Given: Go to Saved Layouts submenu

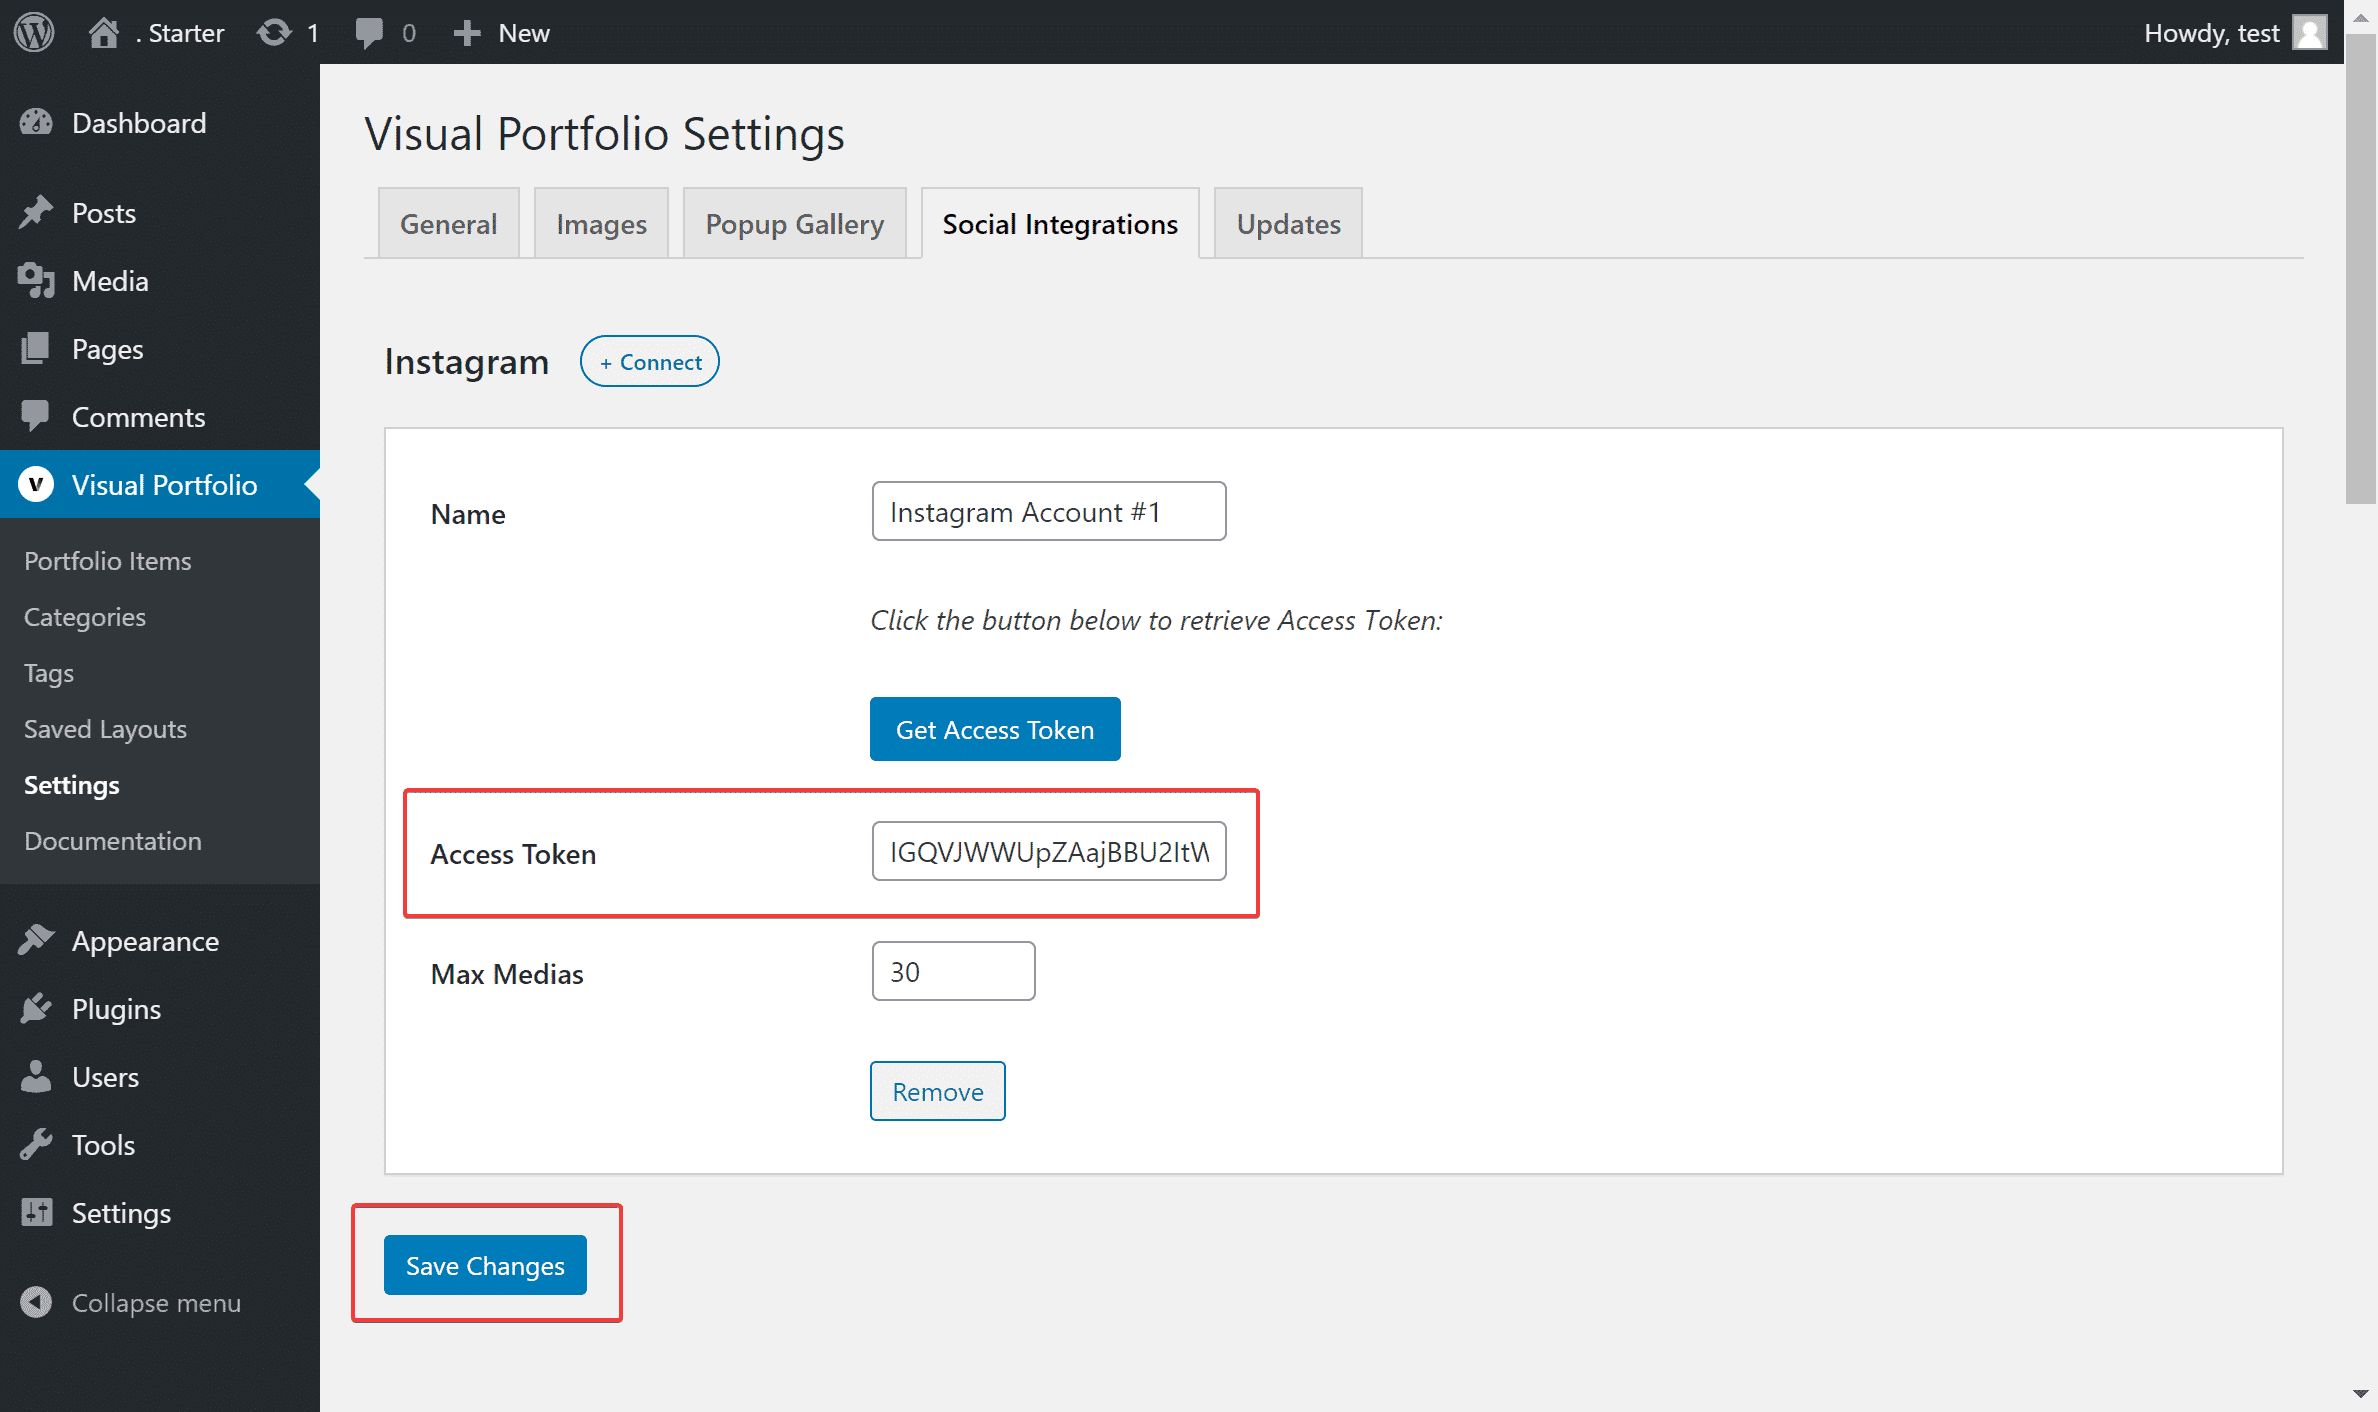Looking at the screenshot, I should [x=105, y=729].
